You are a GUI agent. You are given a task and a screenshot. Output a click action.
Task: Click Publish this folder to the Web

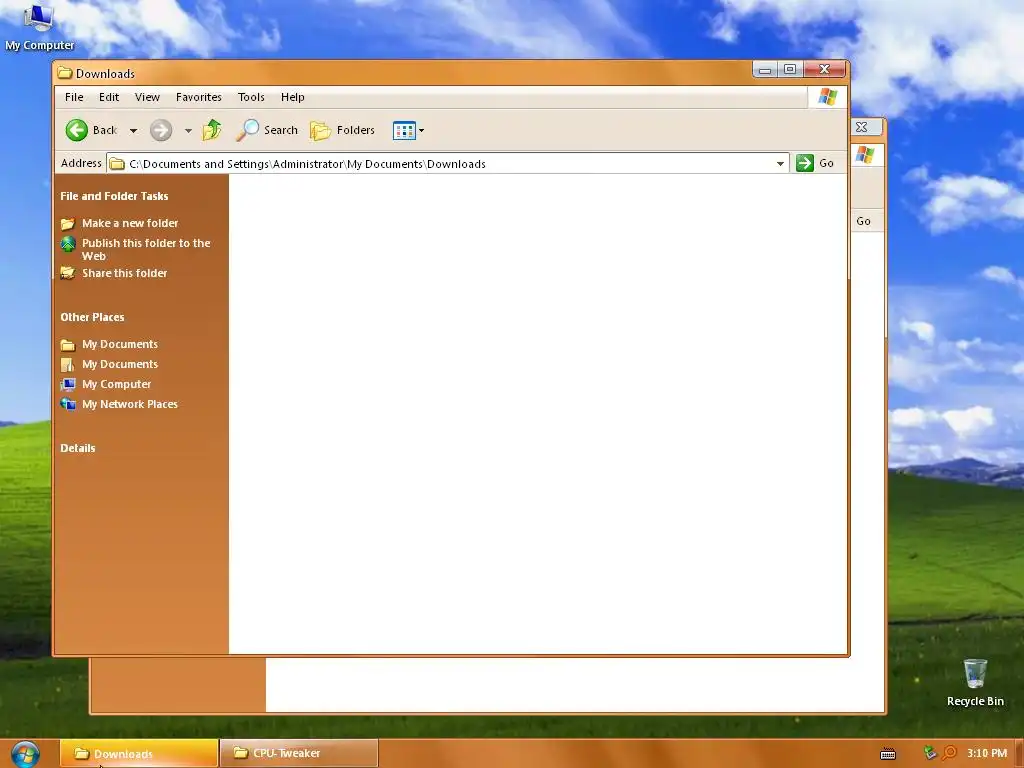click(x=146, y=249)
